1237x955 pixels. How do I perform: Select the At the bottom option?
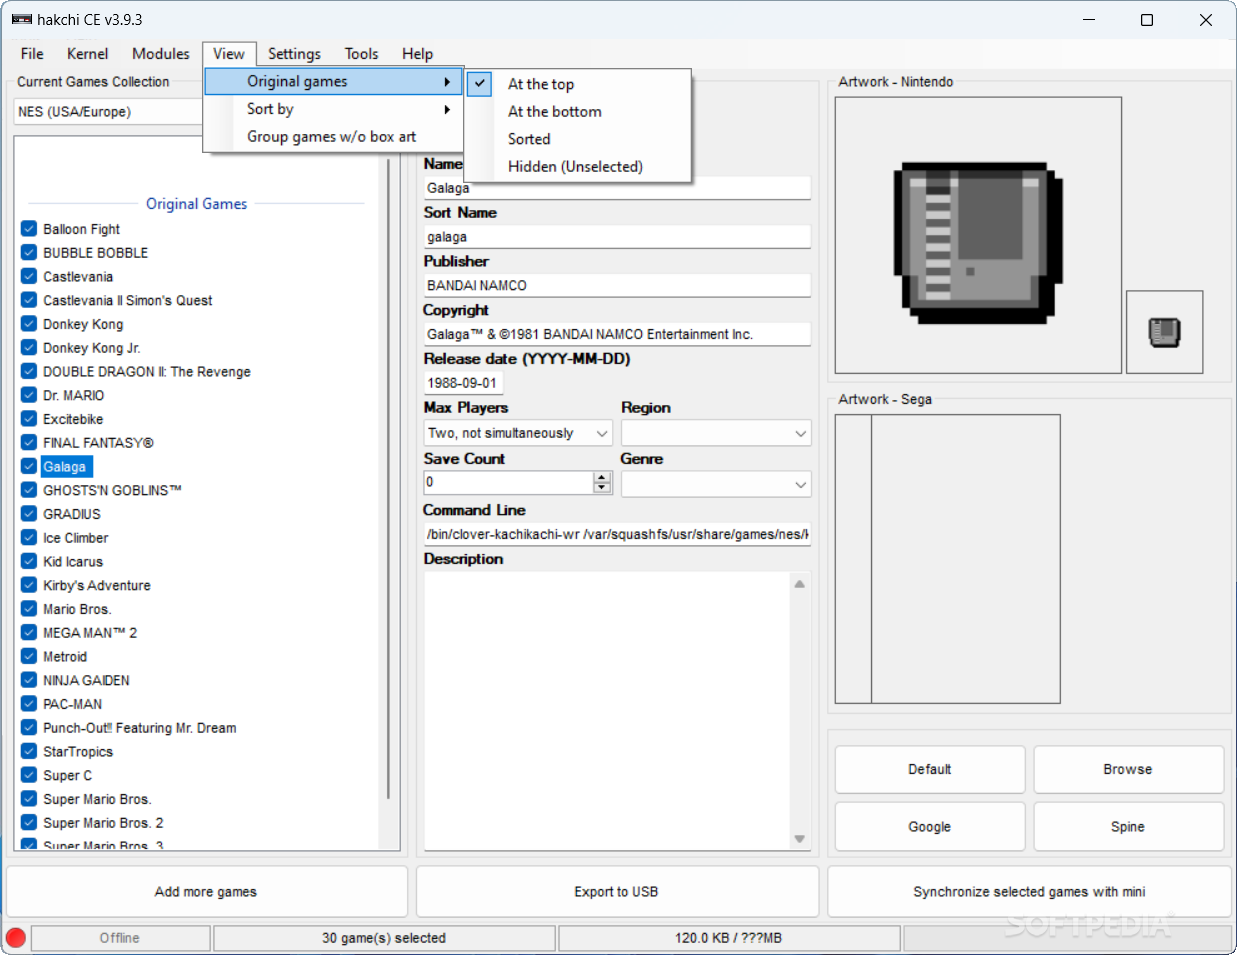pos(578,112)
